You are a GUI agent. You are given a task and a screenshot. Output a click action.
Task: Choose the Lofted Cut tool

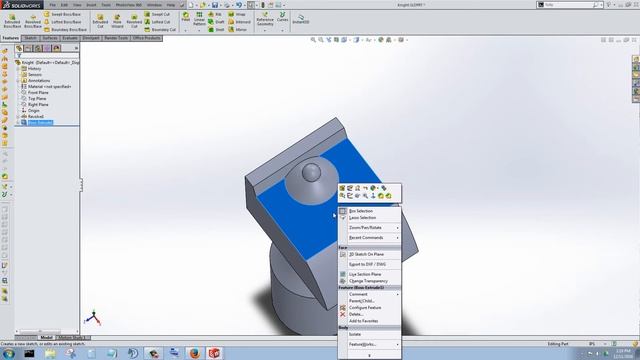pos(158,22)
